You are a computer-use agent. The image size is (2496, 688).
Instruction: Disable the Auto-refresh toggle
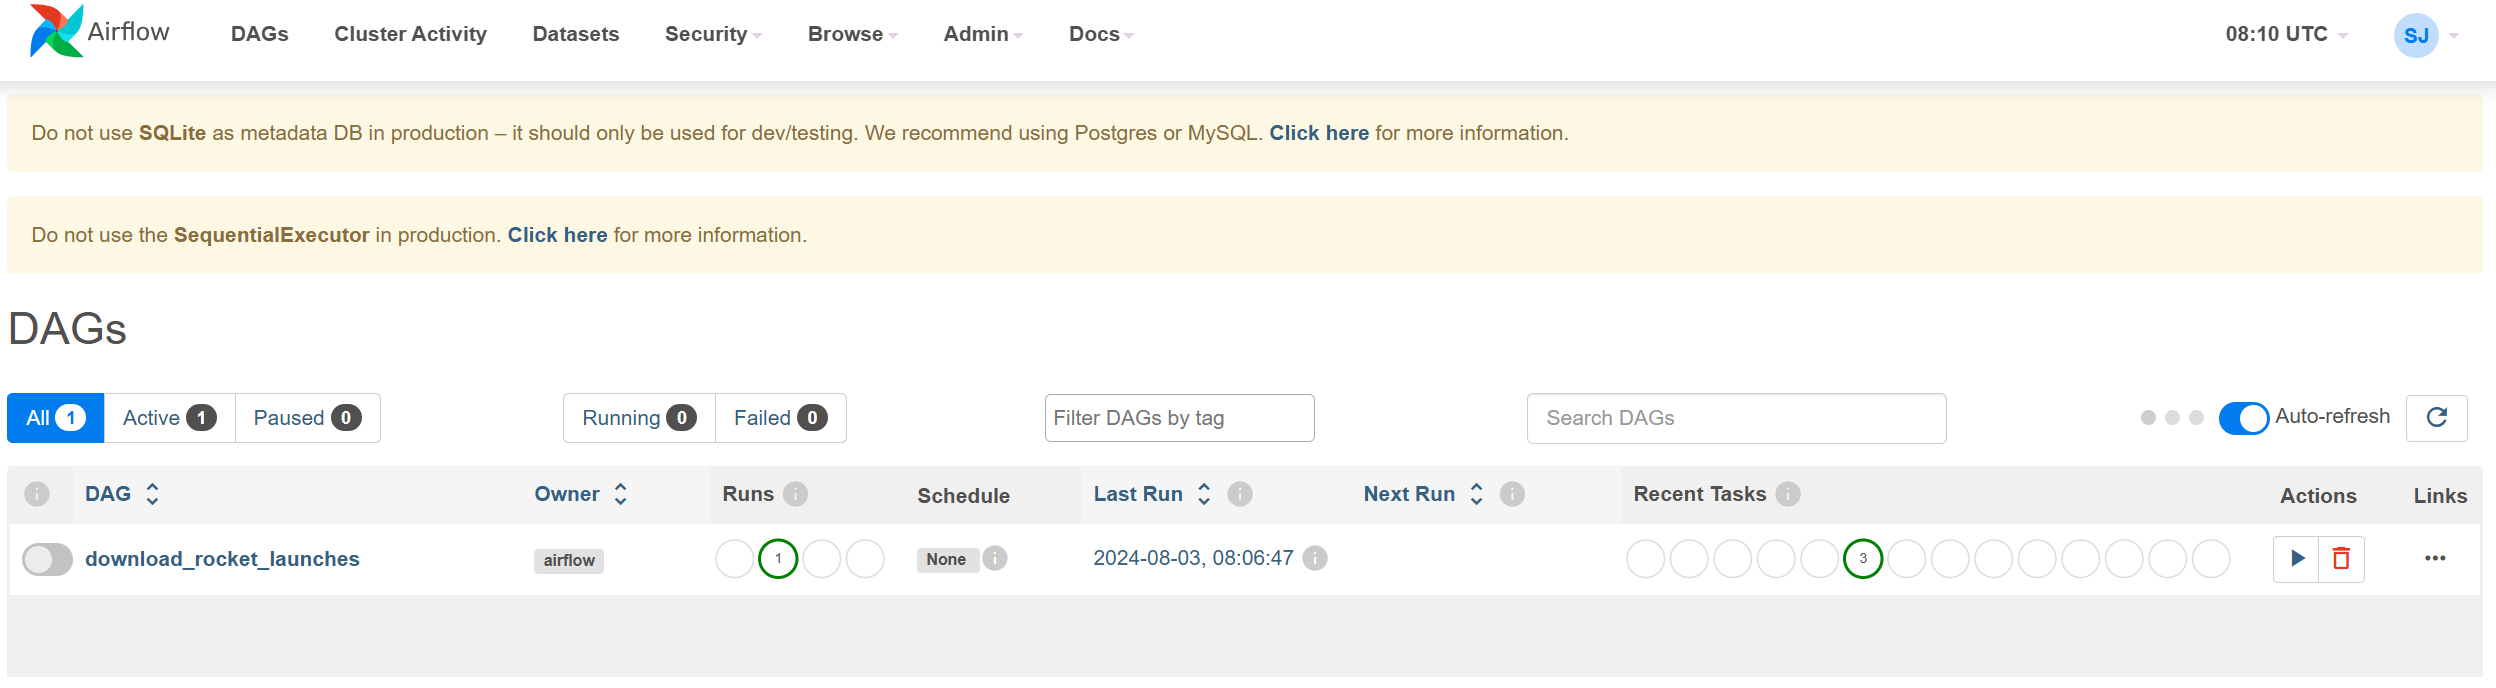2243,418
